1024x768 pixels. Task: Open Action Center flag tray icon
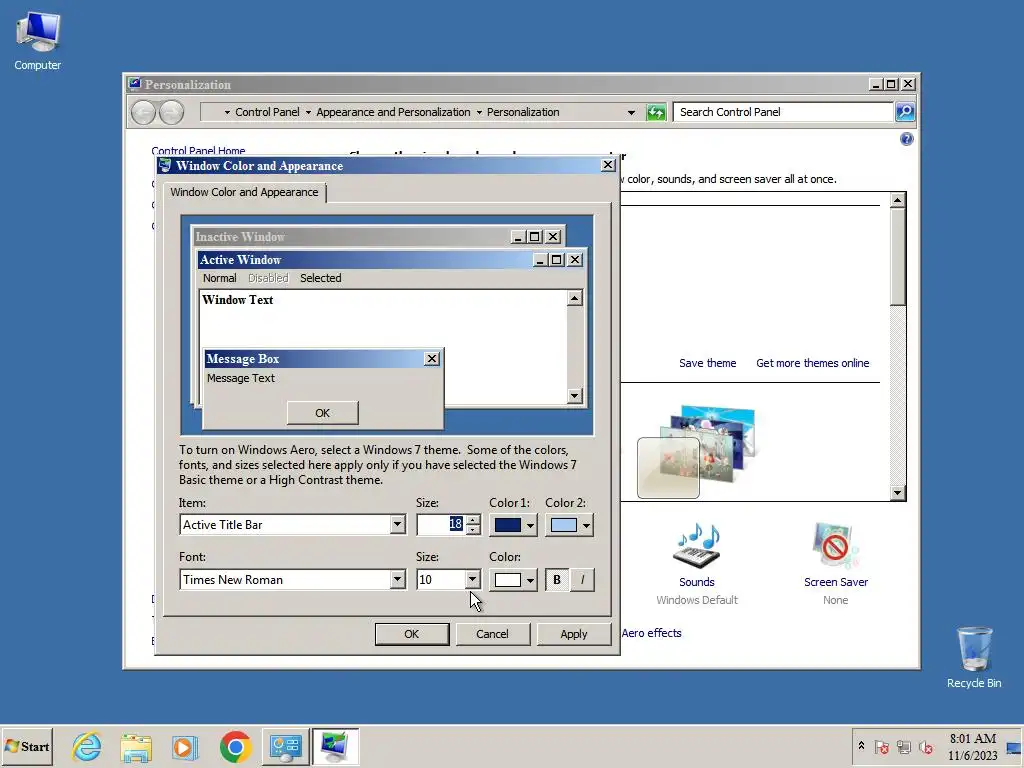point(882,746)
